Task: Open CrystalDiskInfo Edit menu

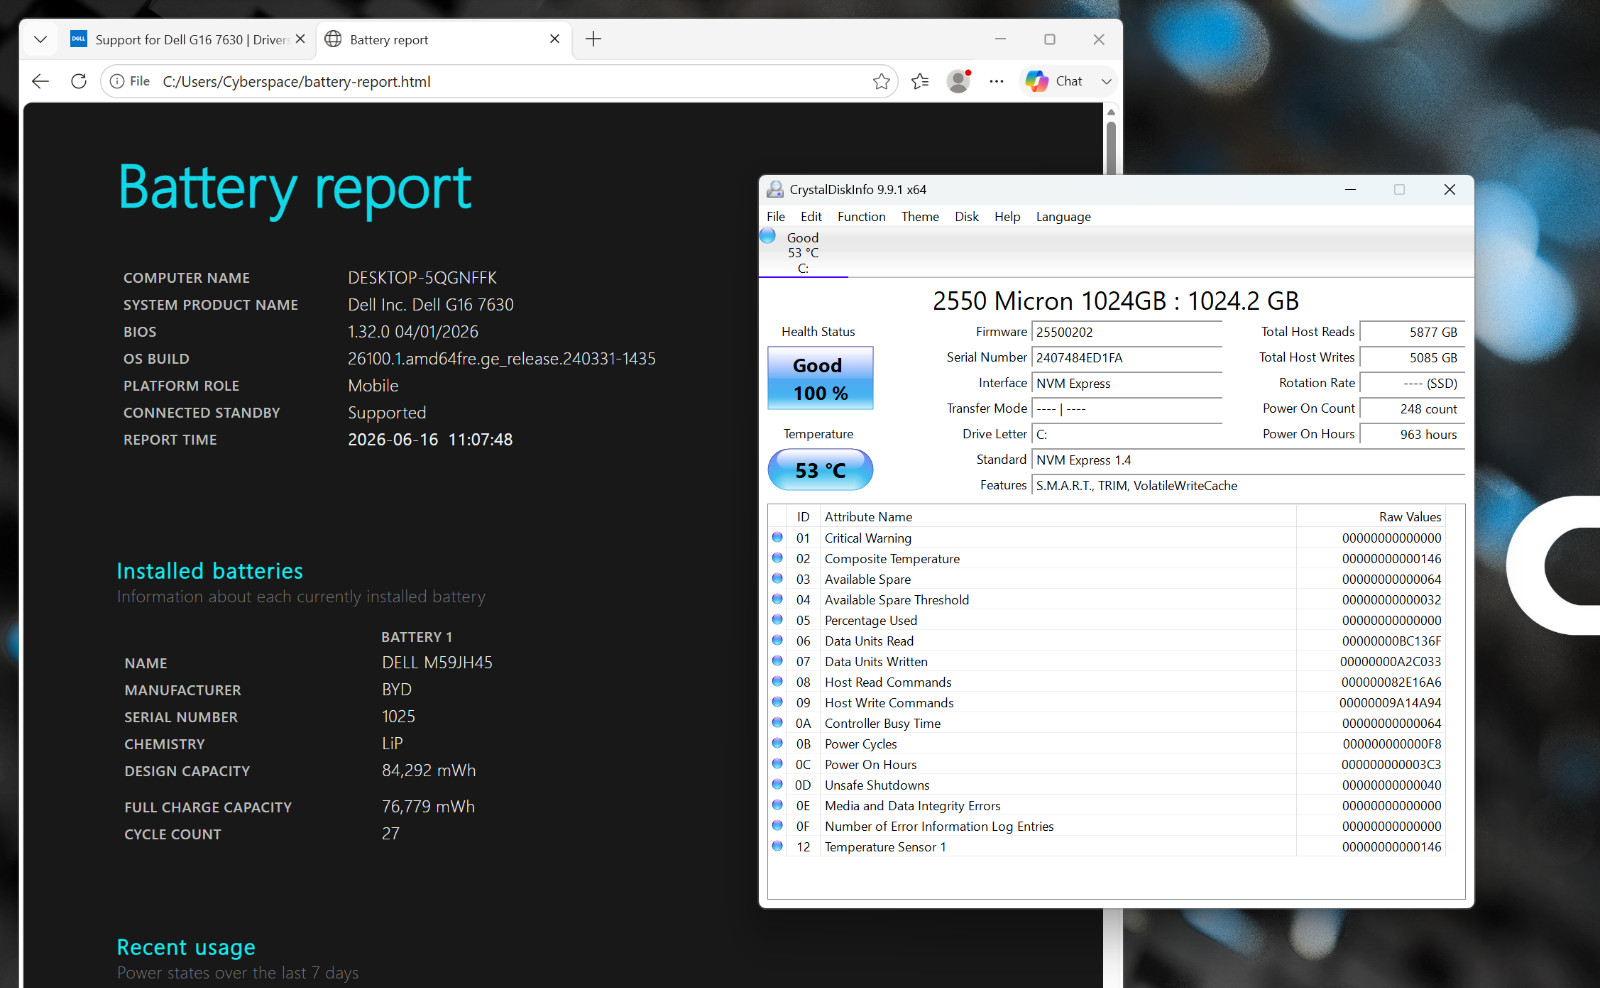Action: [811, 217]
